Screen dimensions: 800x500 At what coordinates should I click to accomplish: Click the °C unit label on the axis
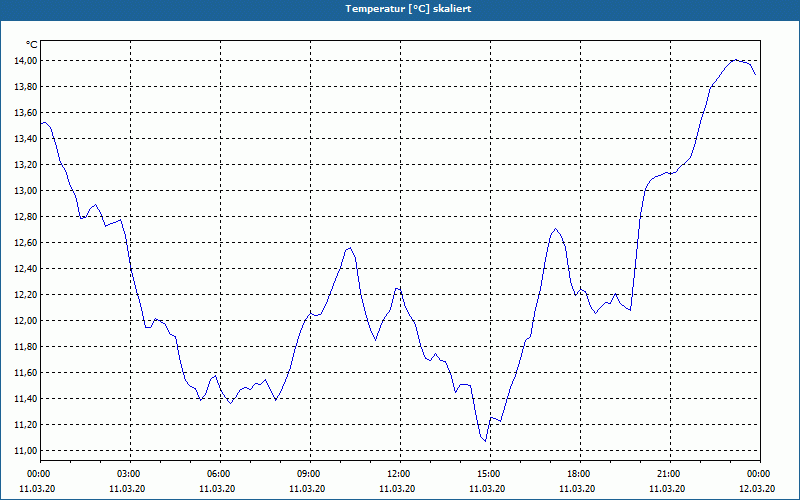click(32, 45)
